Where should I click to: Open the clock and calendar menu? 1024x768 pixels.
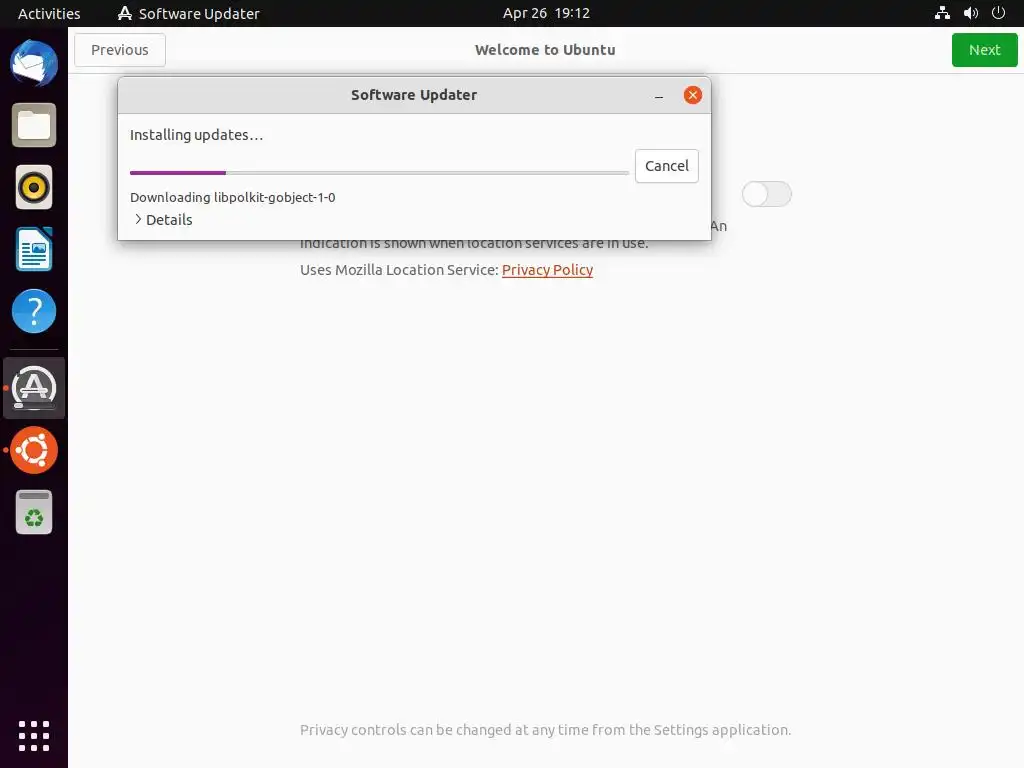[x=546, y=13]
